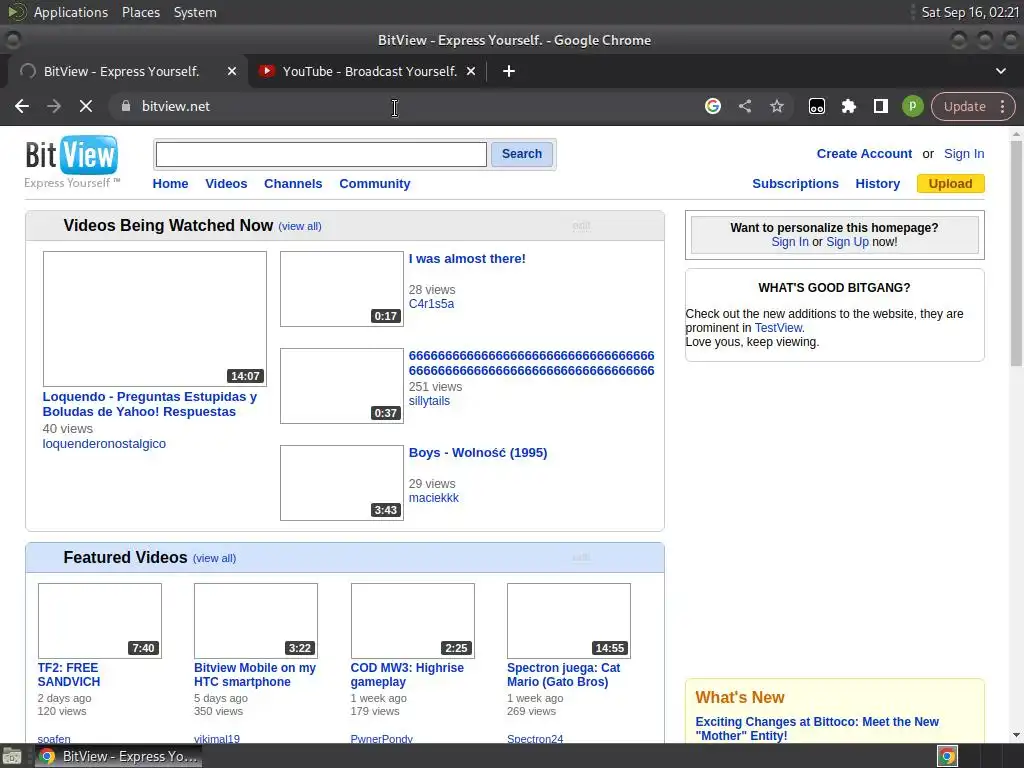Image resolution: width=1024 pixels, height=768 pixels.
Task: Open the 0:37 video thumbnail
Action: pyautogui.click(x=342, y=386)
